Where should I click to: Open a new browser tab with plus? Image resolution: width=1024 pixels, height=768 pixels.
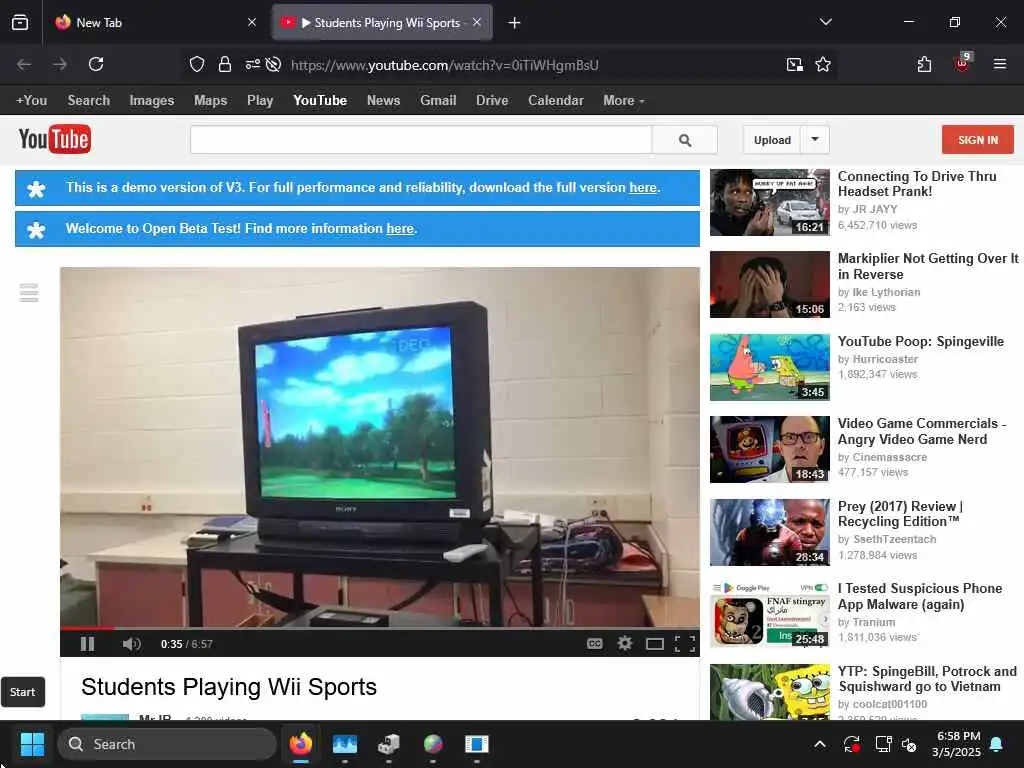(x=515, y=23)
